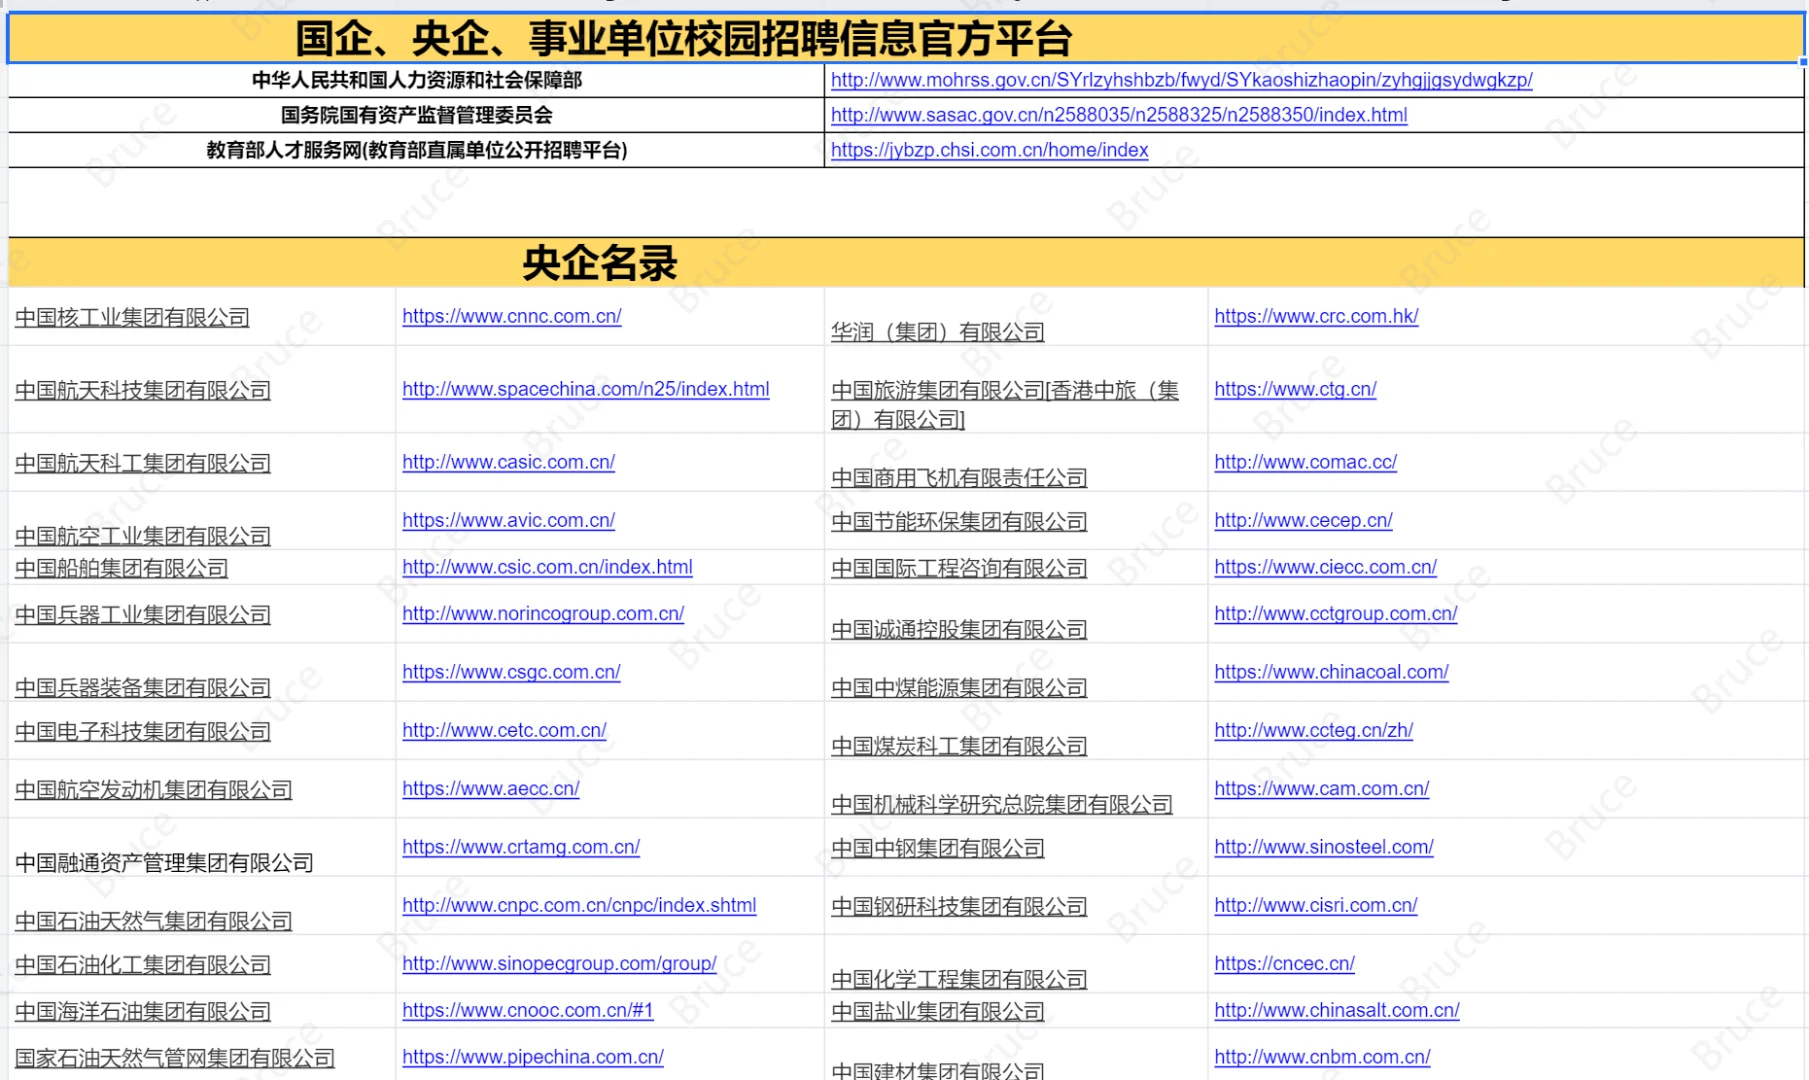
Task: Open the www.cetc.com.cn link
Action: click(x=504, y=730)
